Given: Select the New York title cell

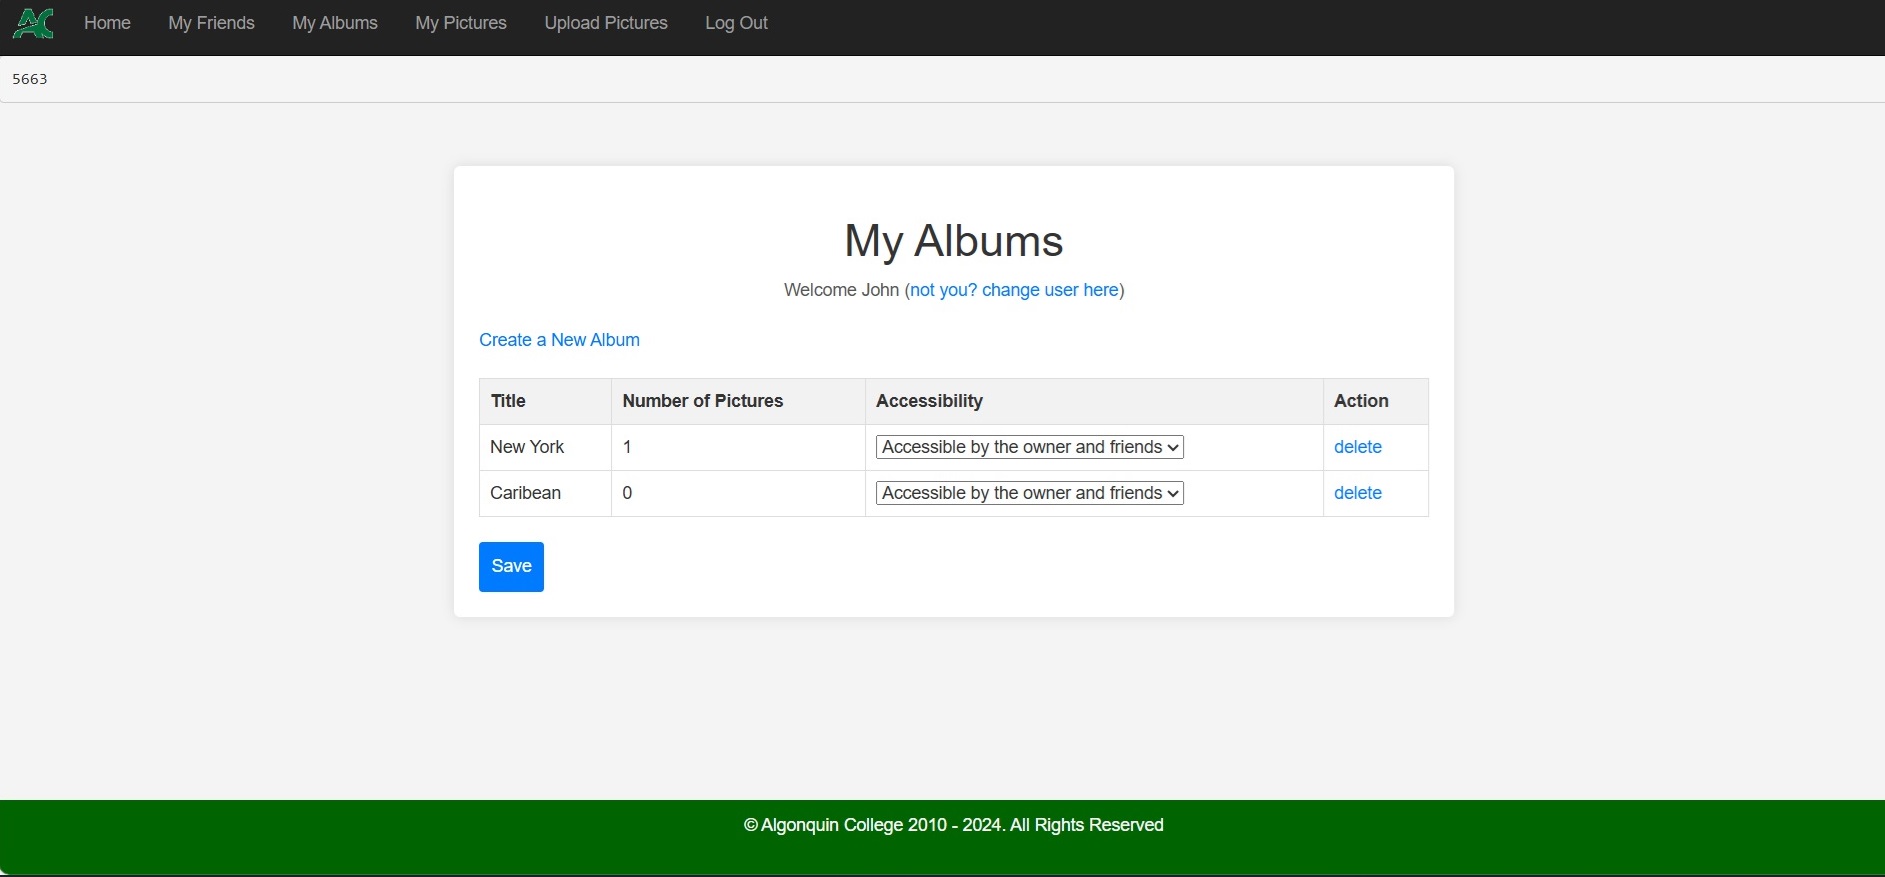Looking at the screenshot, I should coord(527,447).
